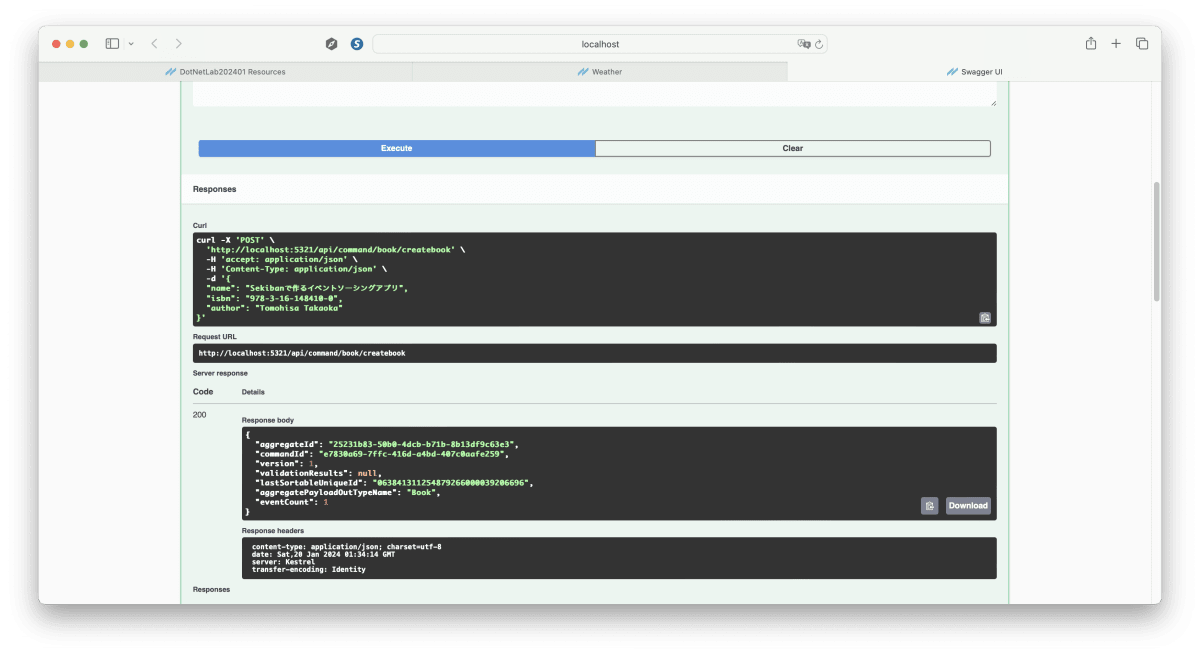Click the content-type response header line
The height and width of the screenshot is (655, 1200).
click(x=346, y=547)
